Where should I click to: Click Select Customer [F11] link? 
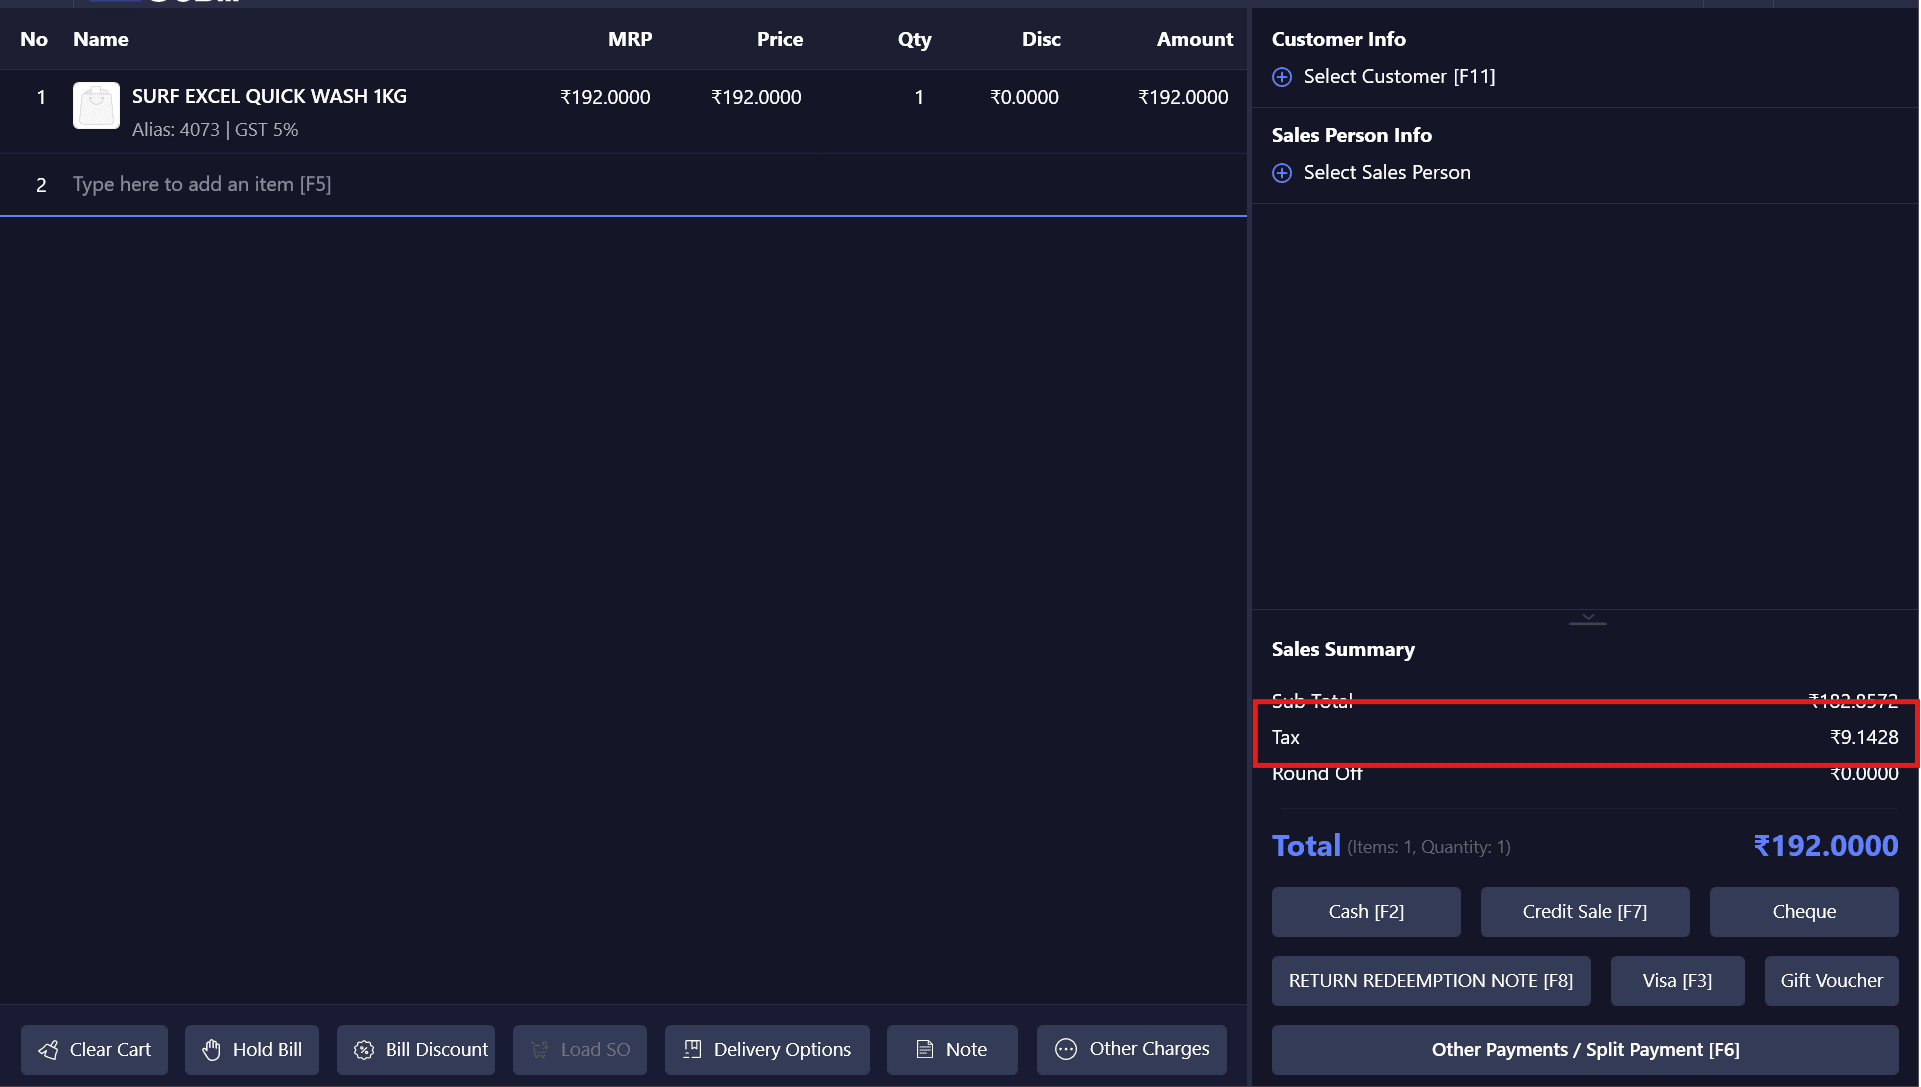[x=1398, y=77]
